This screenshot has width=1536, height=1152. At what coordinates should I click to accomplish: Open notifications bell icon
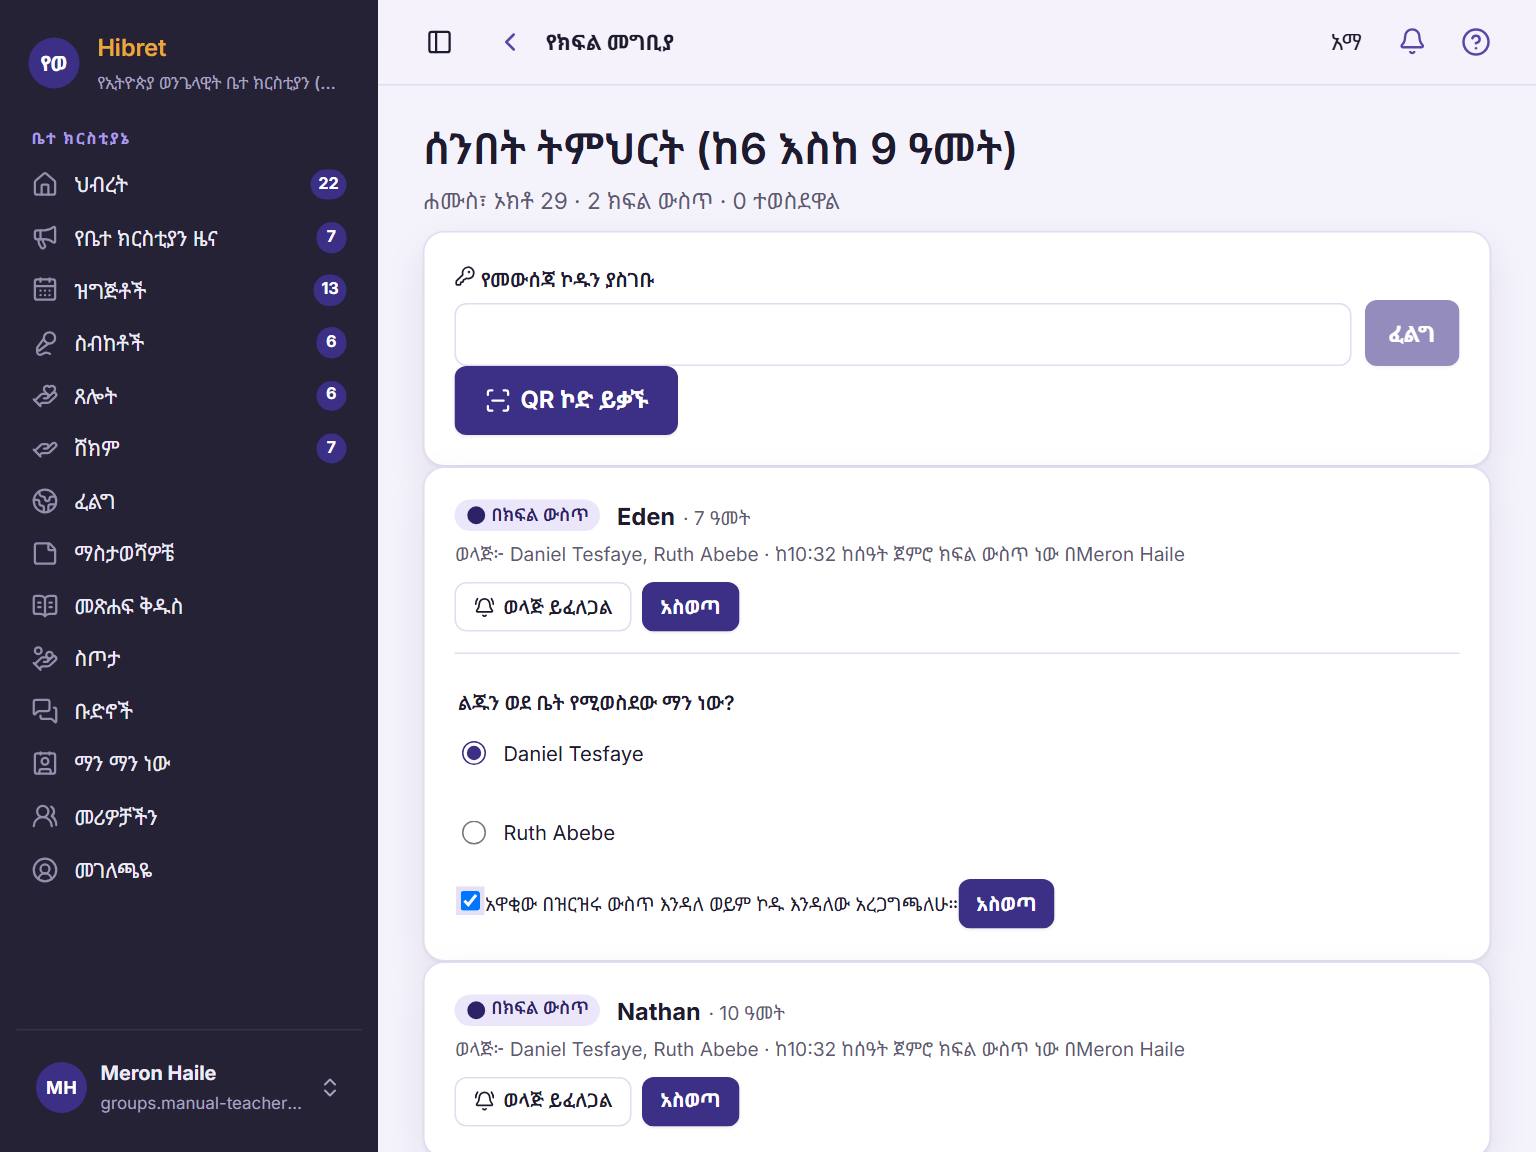tap(1412, 42)
